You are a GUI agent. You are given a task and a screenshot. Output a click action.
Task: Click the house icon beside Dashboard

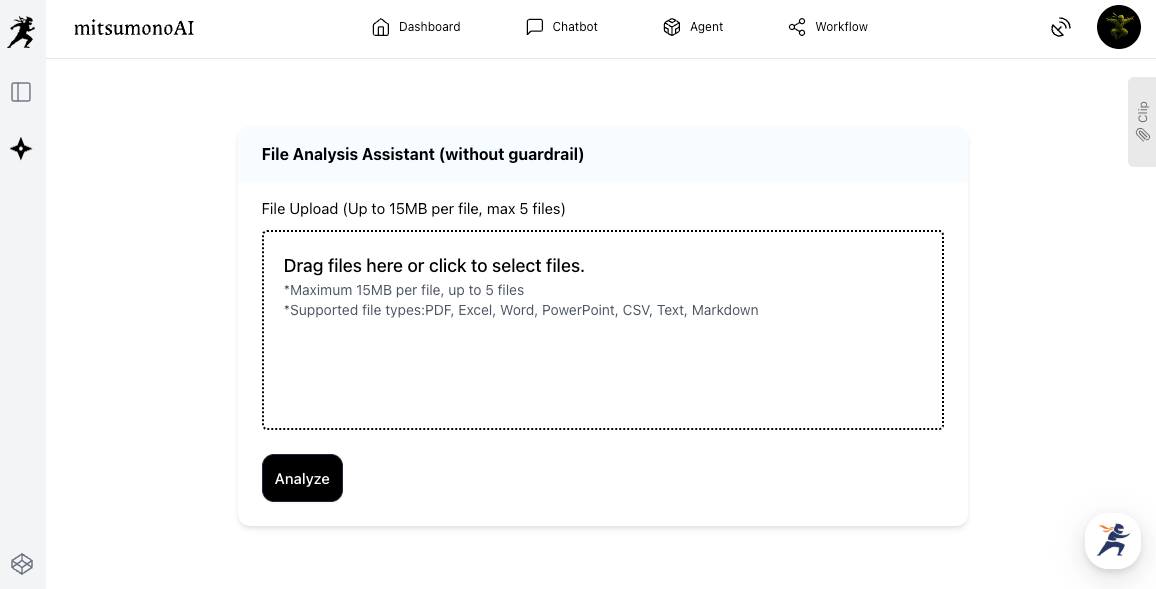click(x=380, y=27)
